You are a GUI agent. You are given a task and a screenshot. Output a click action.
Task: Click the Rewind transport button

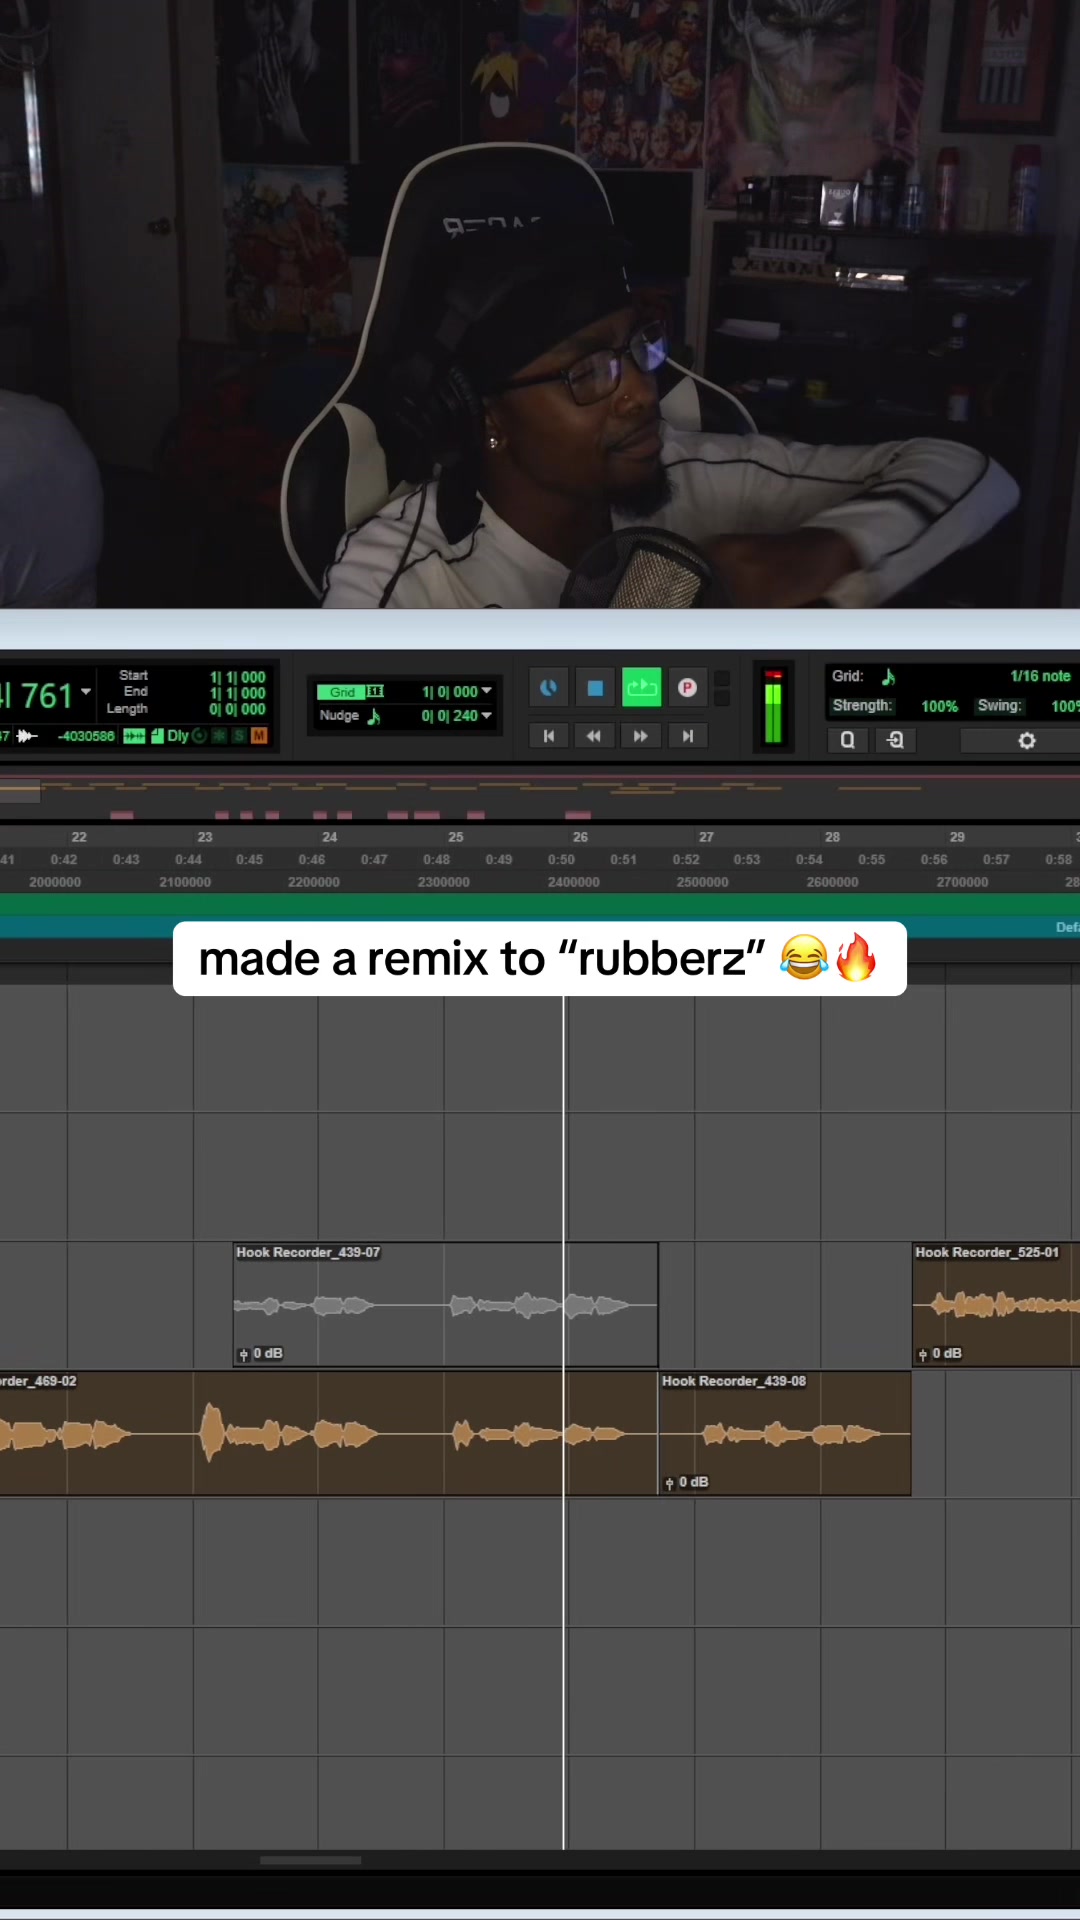pos(594,736)
